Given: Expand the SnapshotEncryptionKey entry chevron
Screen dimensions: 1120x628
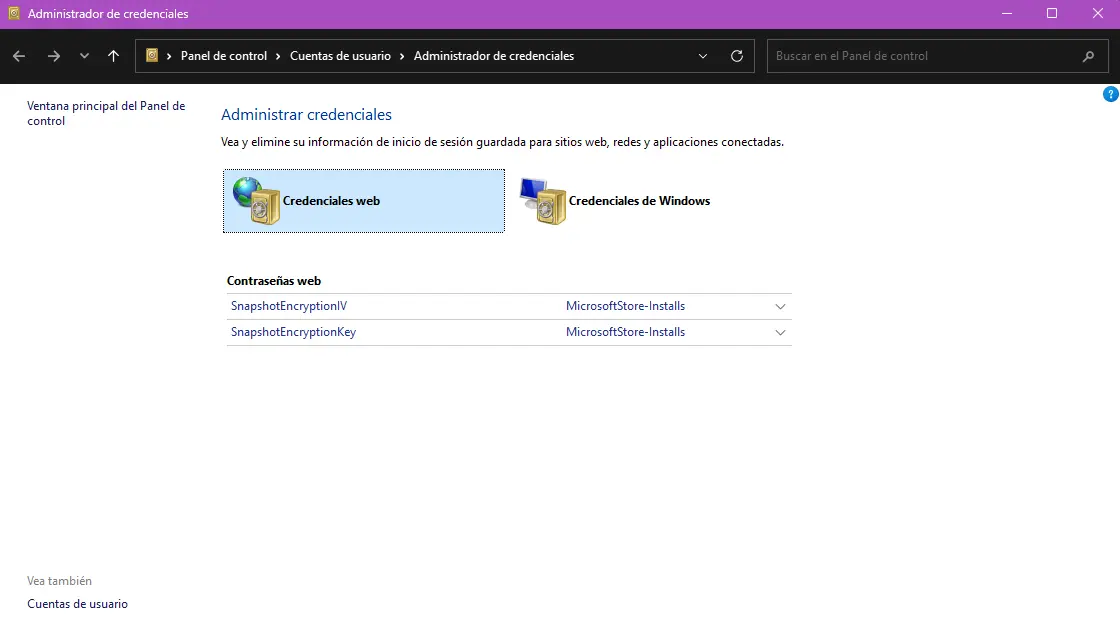Looking at the screenshot, I should [x=780, y=333].
